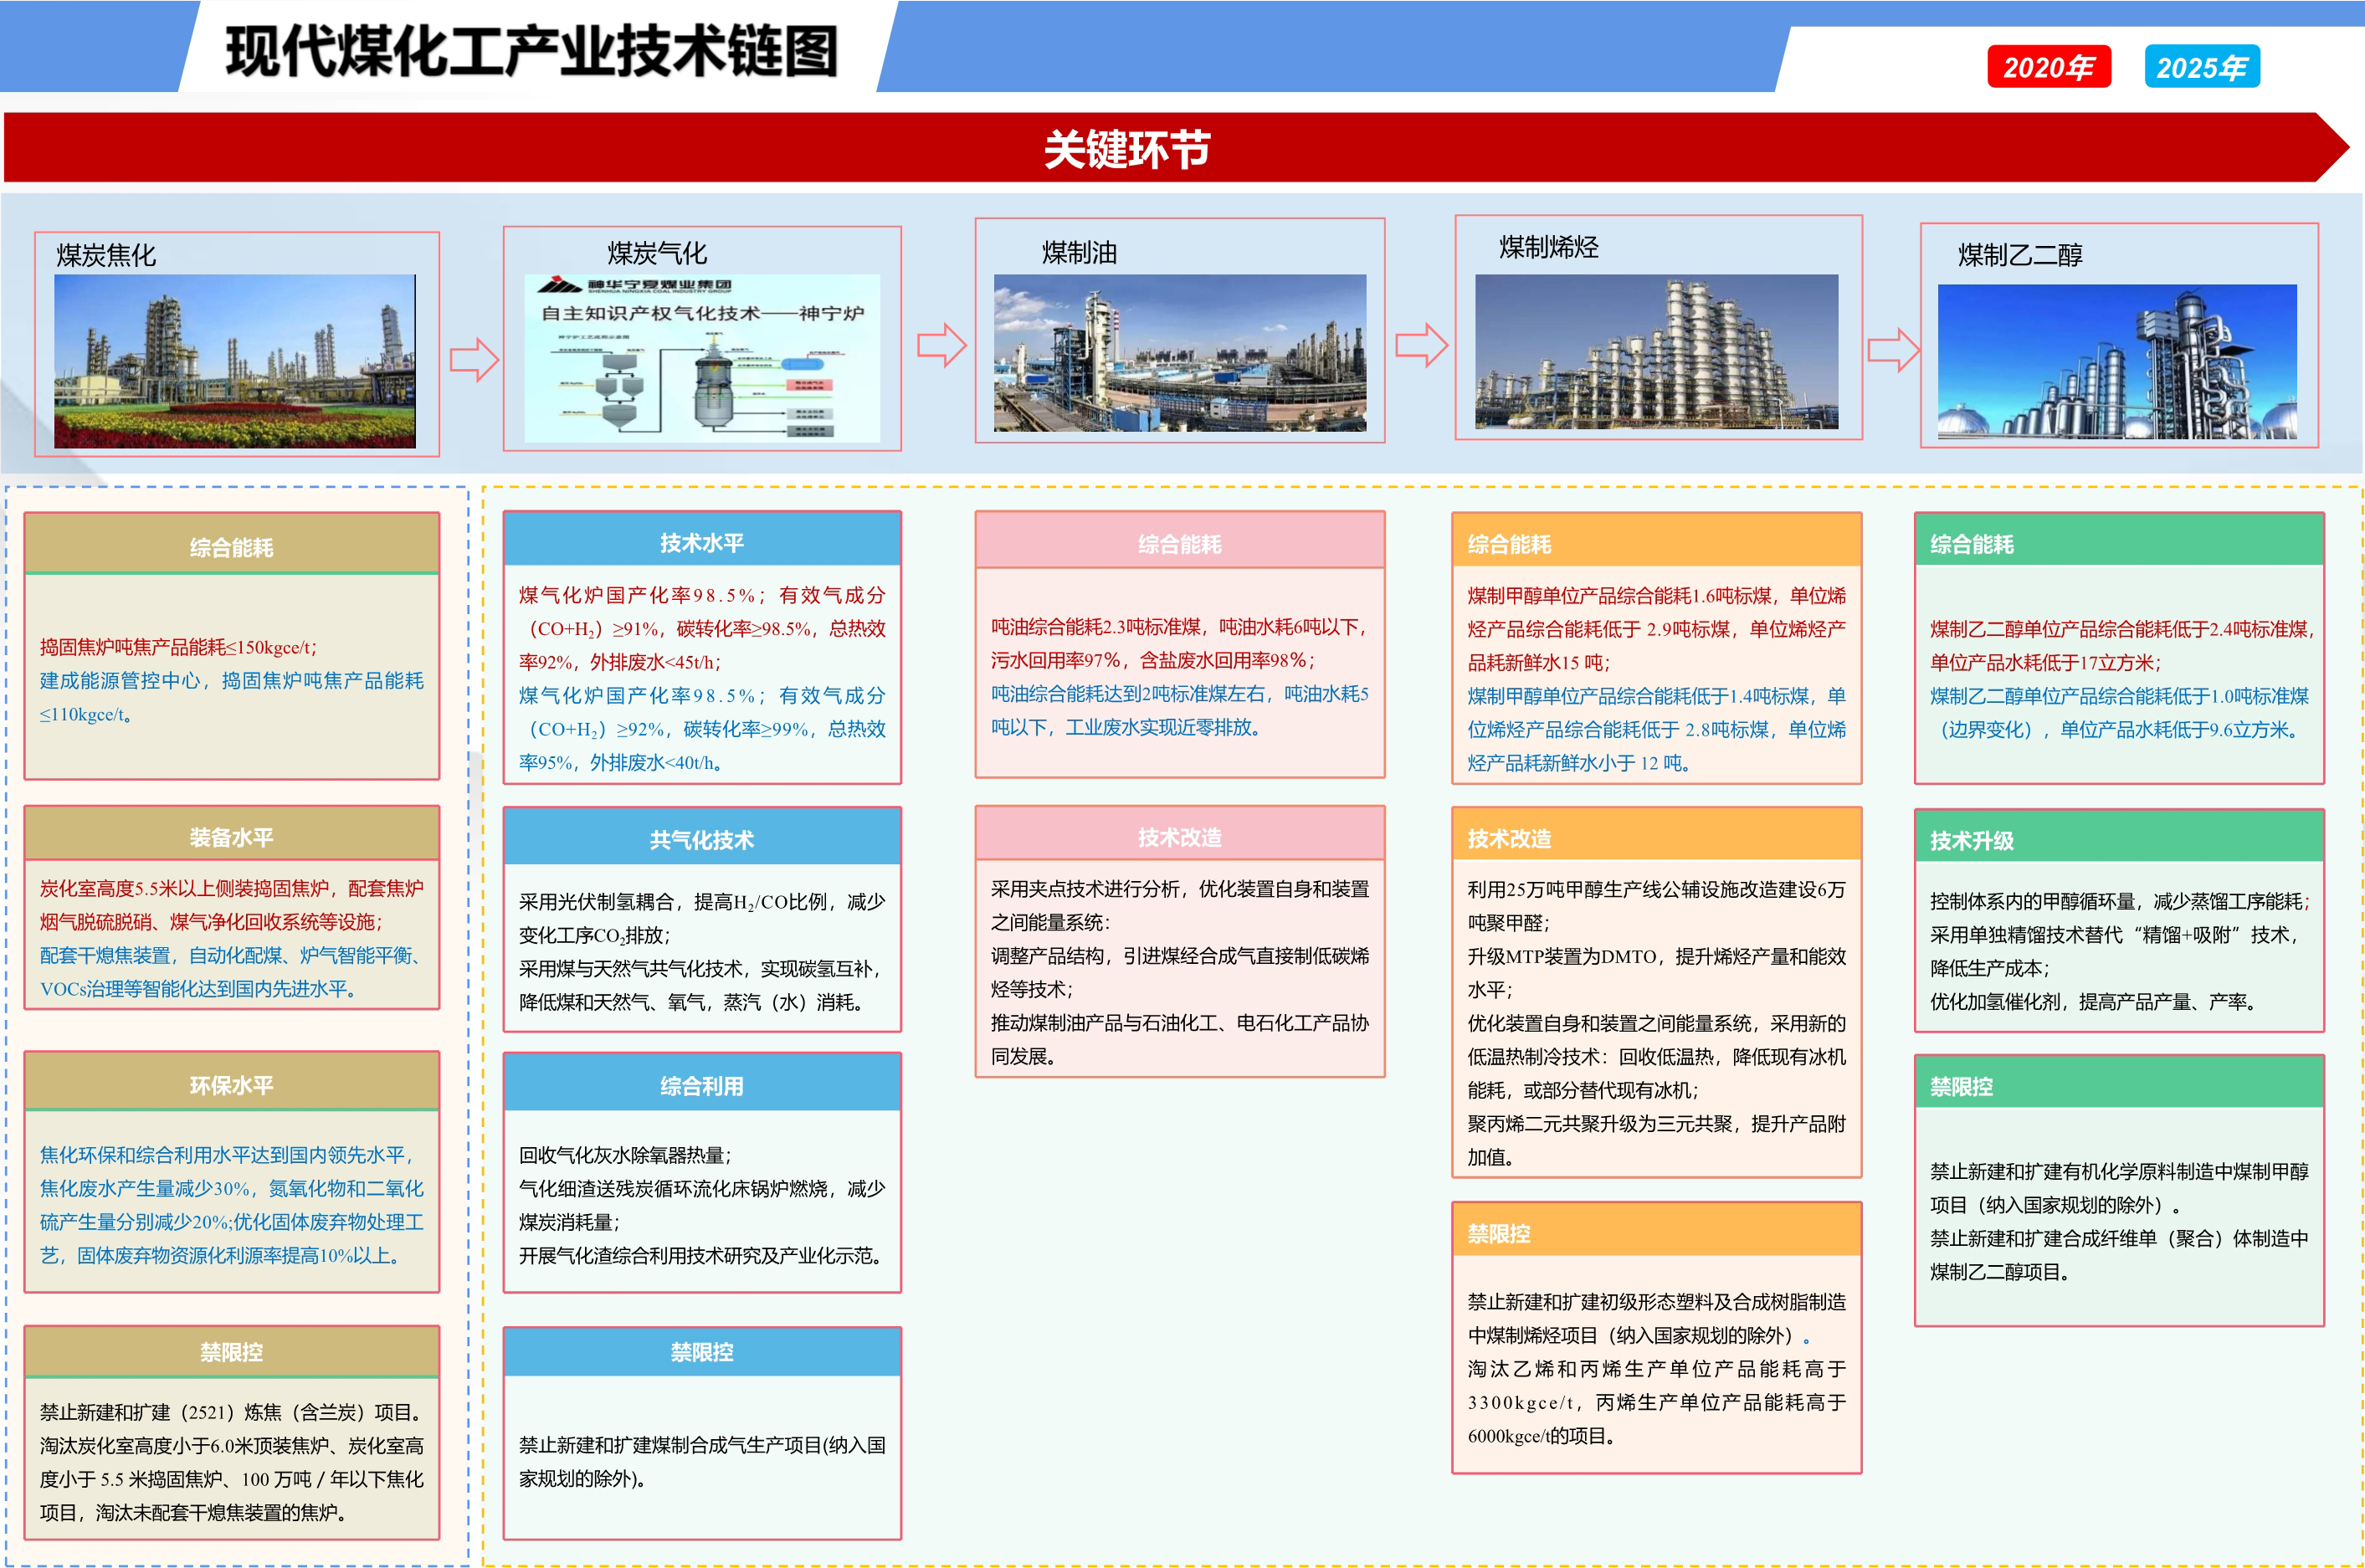This screenshot has height=1568, width=2365.
Task: Open the 煤炭焦化 plant photo
Action: 235,361
